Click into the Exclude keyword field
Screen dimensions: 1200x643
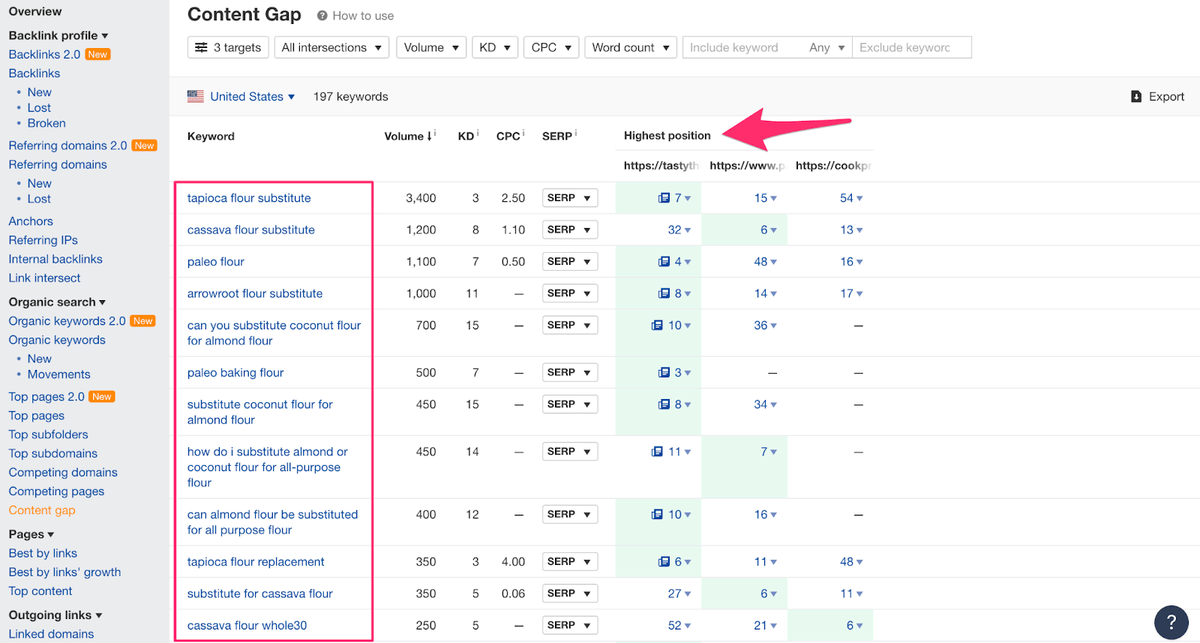(x=911, y=47)
